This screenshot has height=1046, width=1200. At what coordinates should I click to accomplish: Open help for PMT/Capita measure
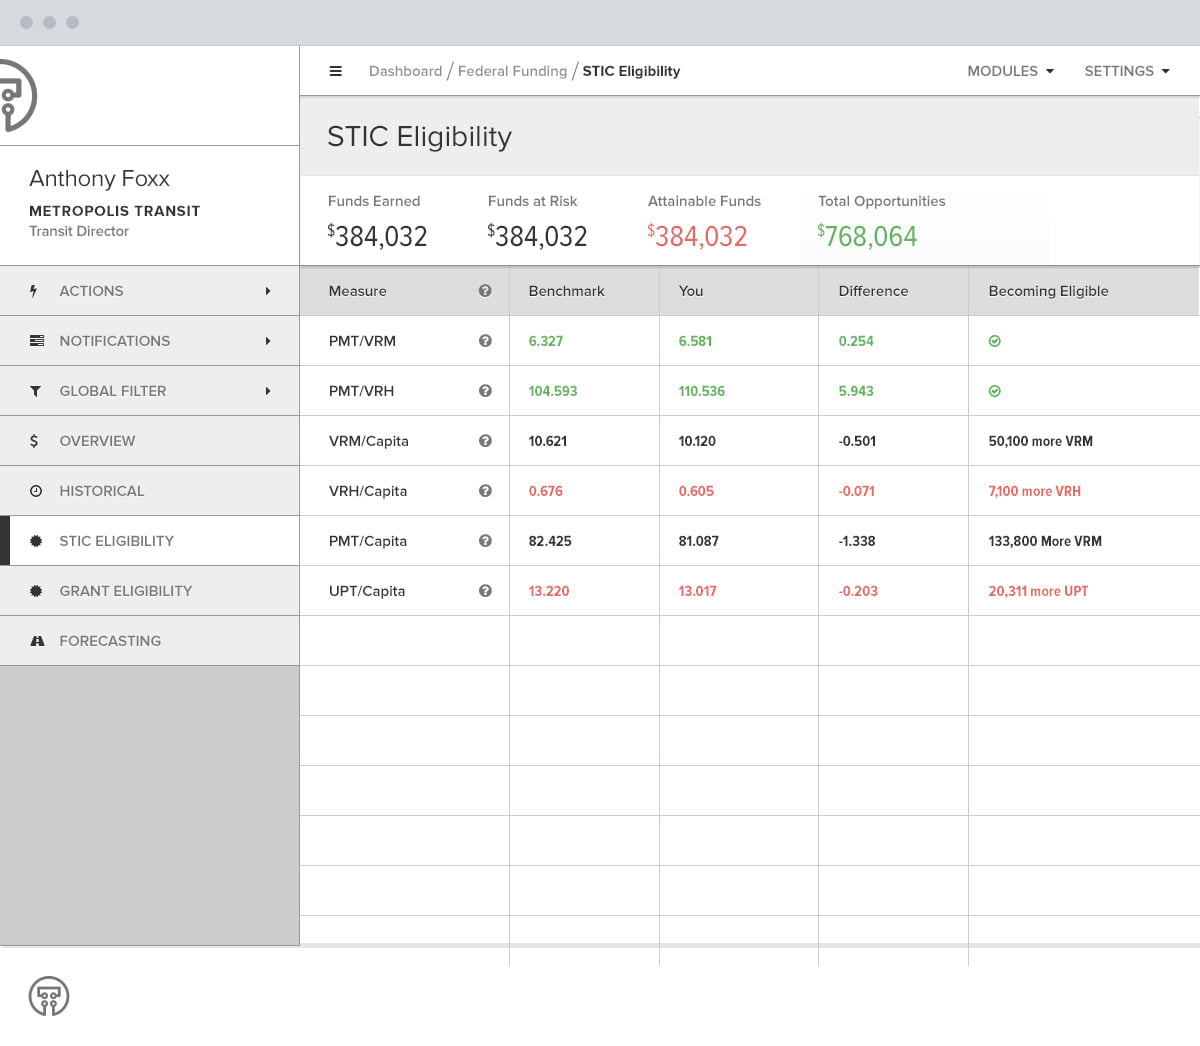485,541
